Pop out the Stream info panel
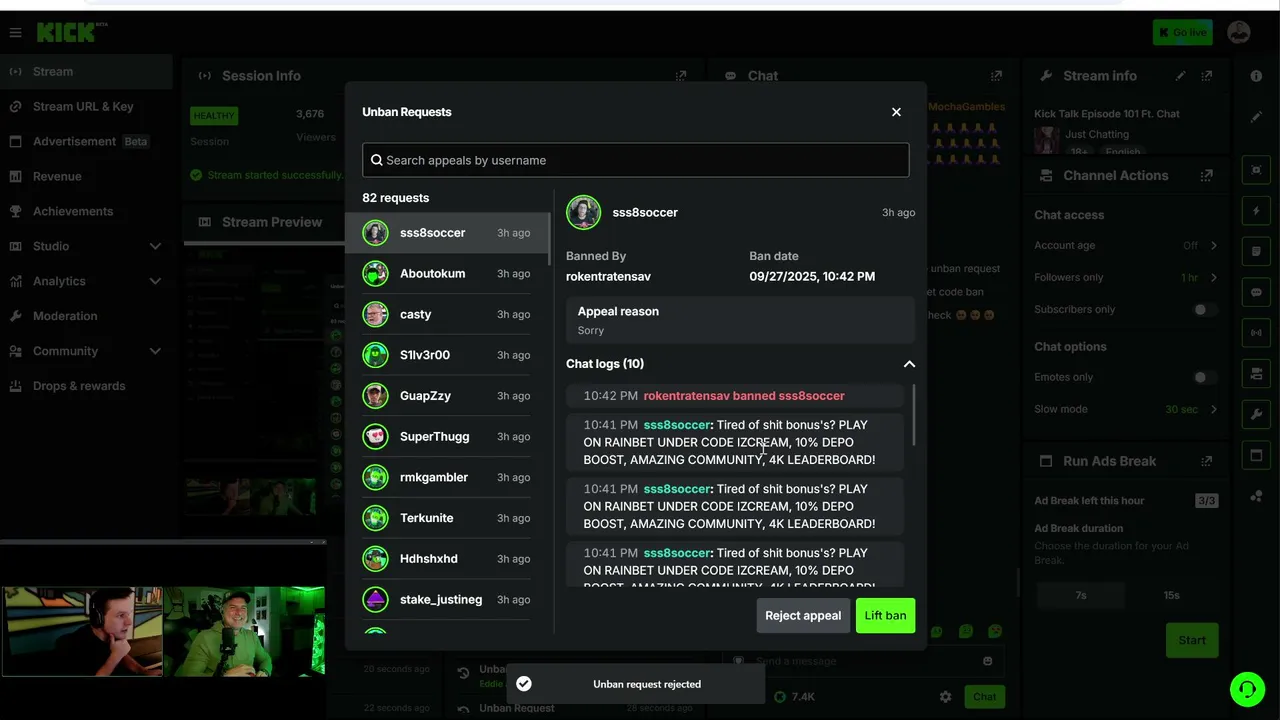 click(1207, 76)
